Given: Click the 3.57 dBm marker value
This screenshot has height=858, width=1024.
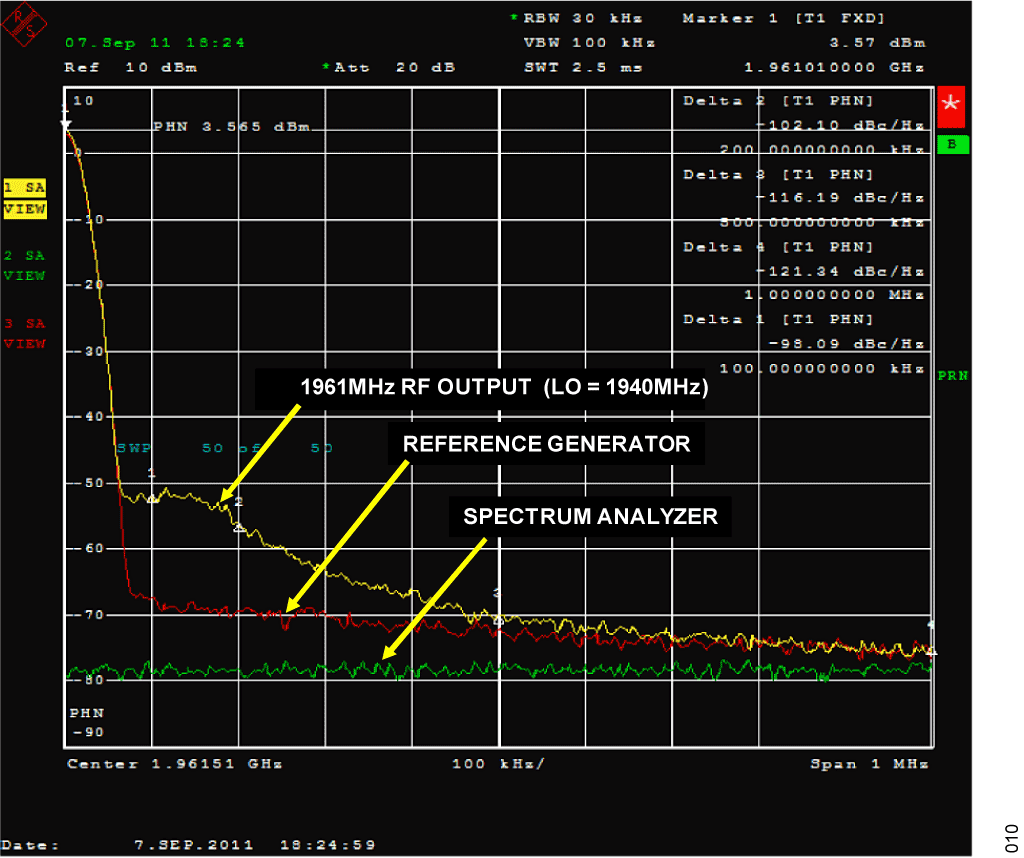Looking at the screenshot, I should point(878,42).
